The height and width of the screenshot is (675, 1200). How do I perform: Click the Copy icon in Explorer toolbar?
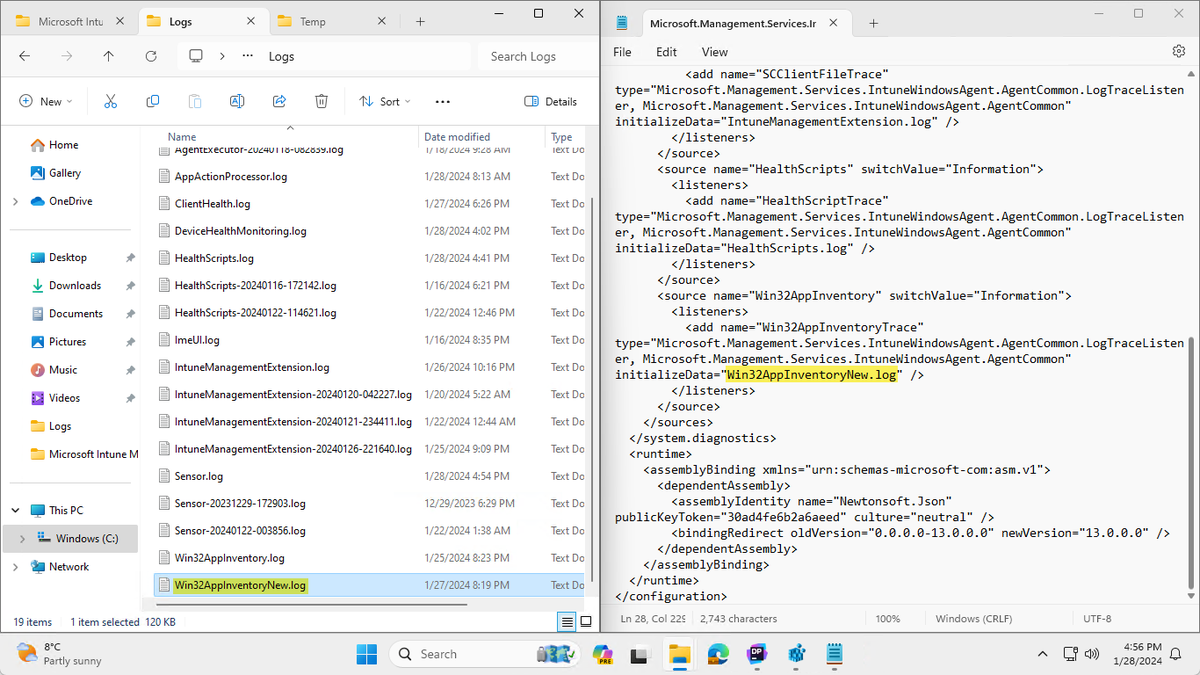pos(153,101)
